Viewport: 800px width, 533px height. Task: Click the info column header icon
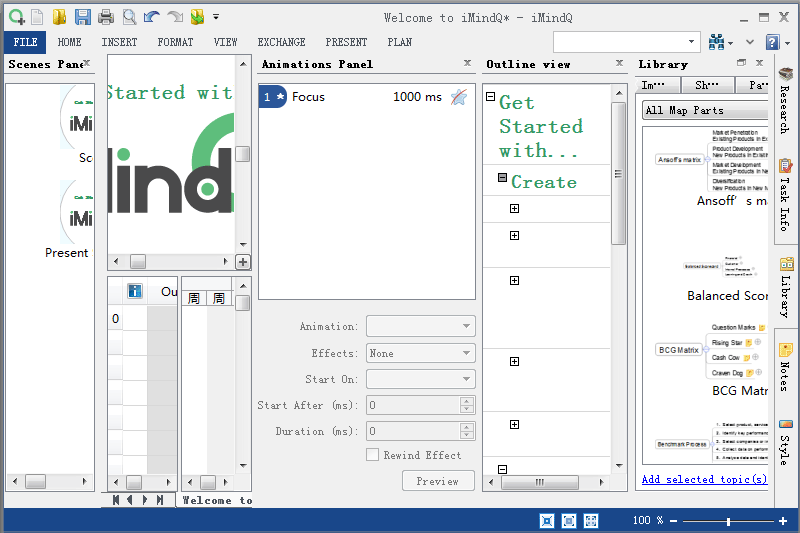135,291
